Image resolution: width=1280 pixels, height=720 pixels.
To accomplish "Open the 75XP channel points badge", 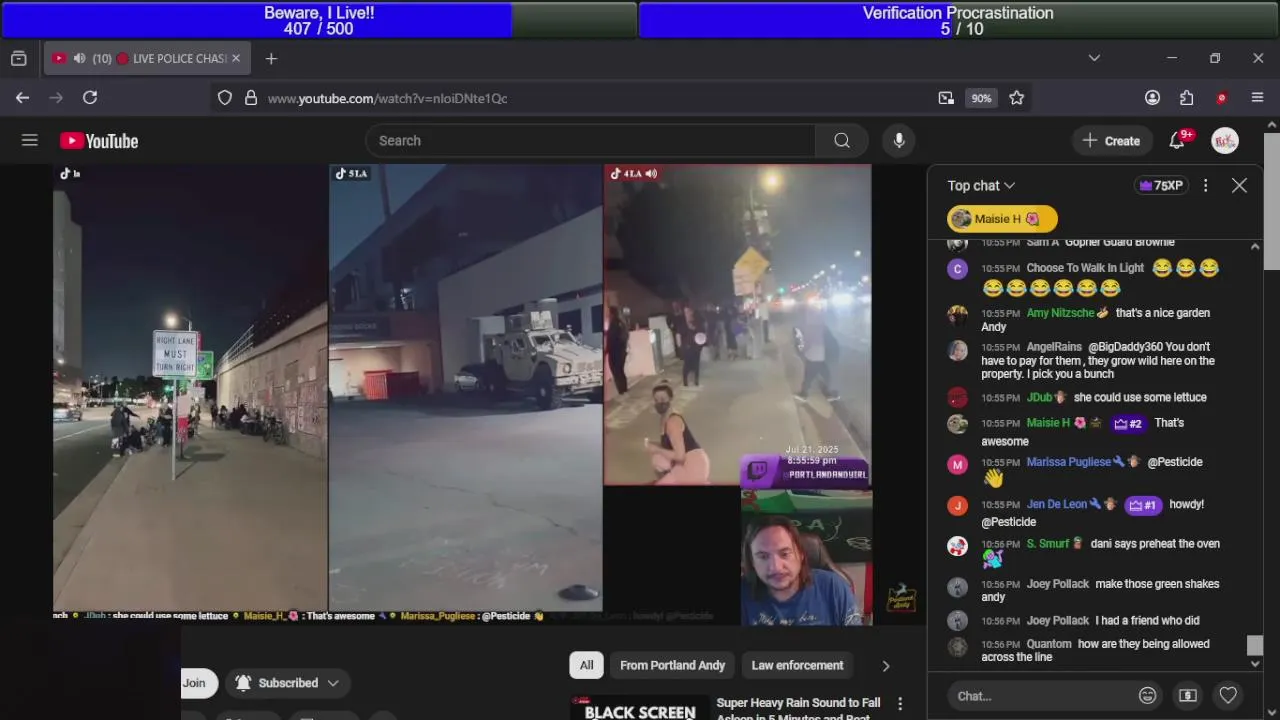I will 1161,186.
